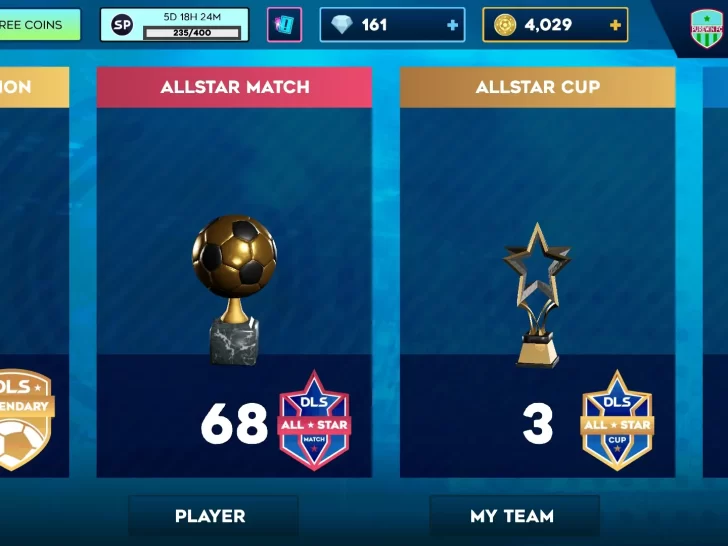Screen dimensions: 728x546
Task: Open the green team crest badge
Action: 706,29
